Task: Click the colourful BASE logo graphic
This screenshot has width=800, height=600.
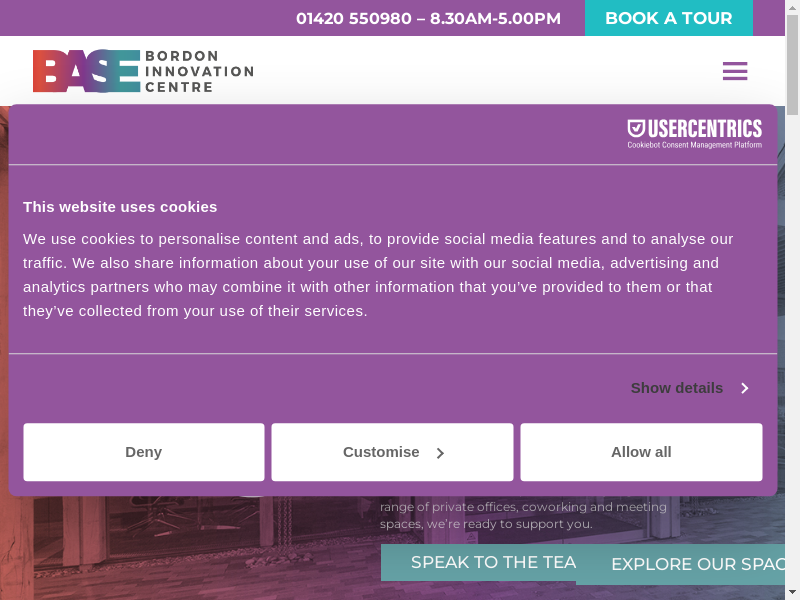Action: (x=86, y=71)
